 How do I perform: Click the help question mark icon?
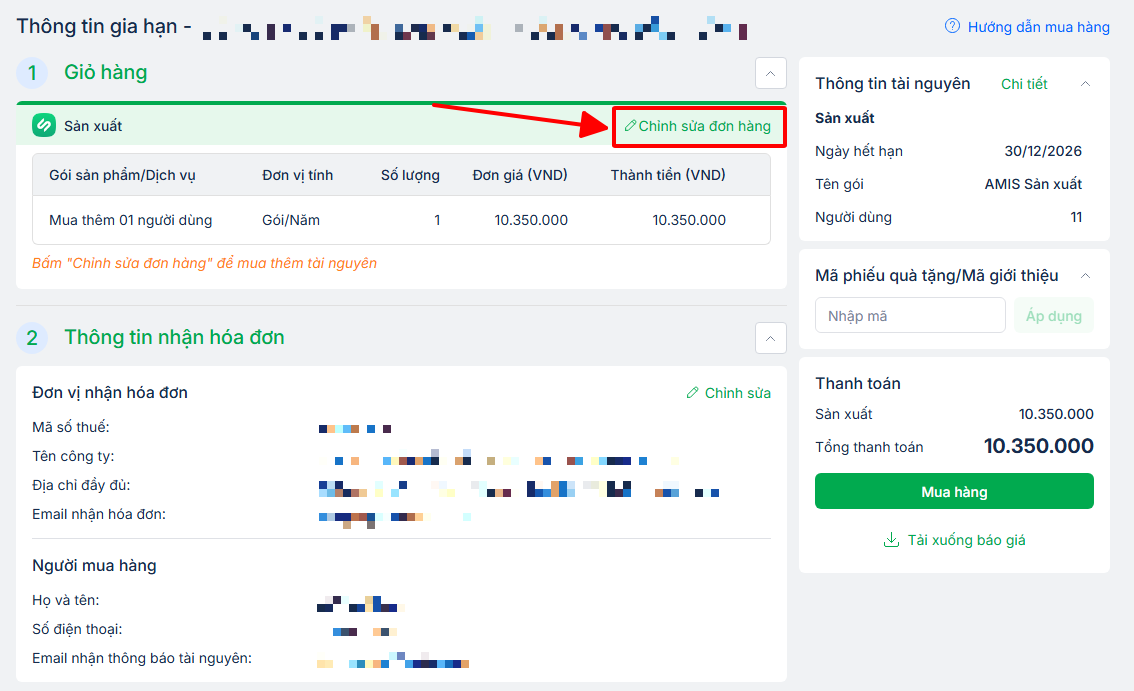click(952, 27)
